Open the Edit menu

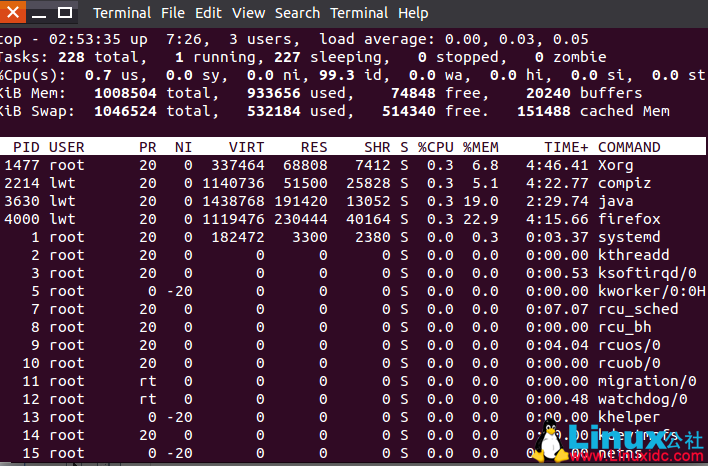coord(209,13)
